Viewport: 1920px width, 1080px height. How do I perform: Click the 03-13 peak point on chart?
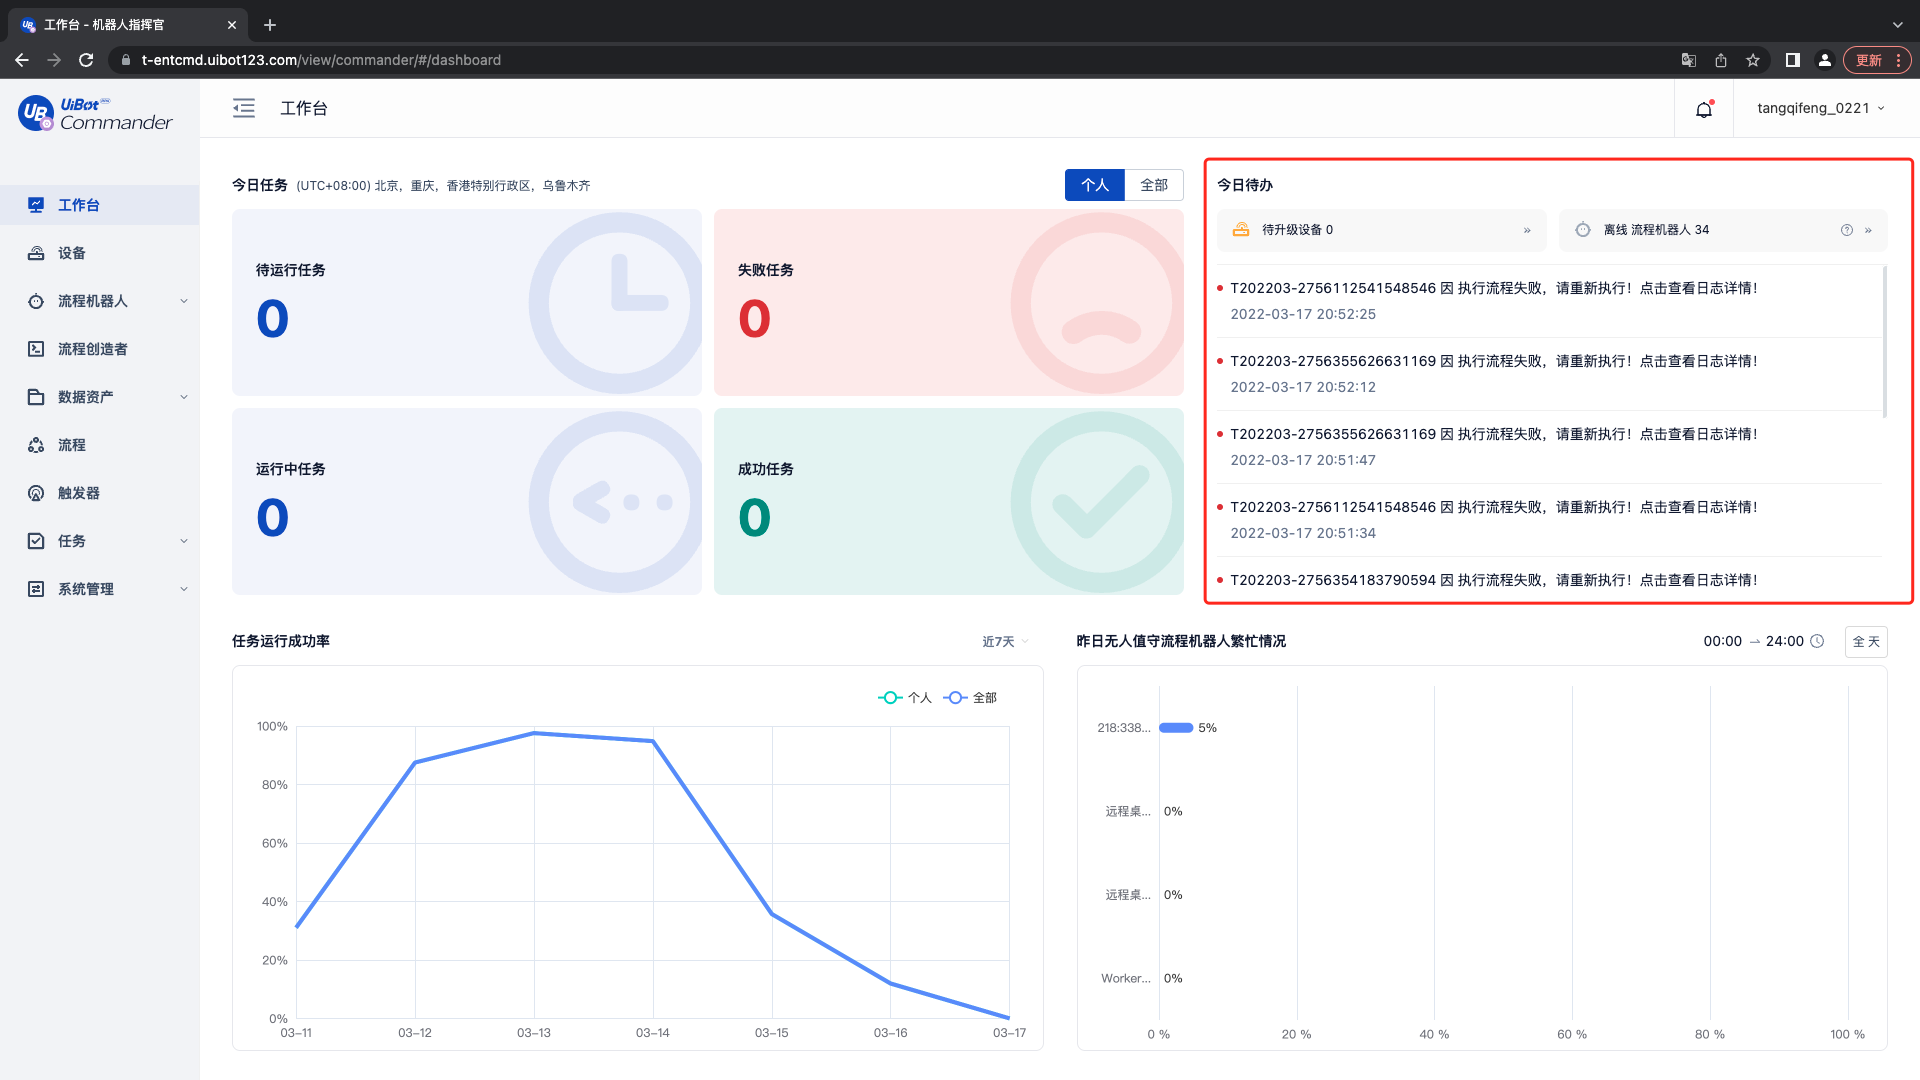tap(534, 733)
